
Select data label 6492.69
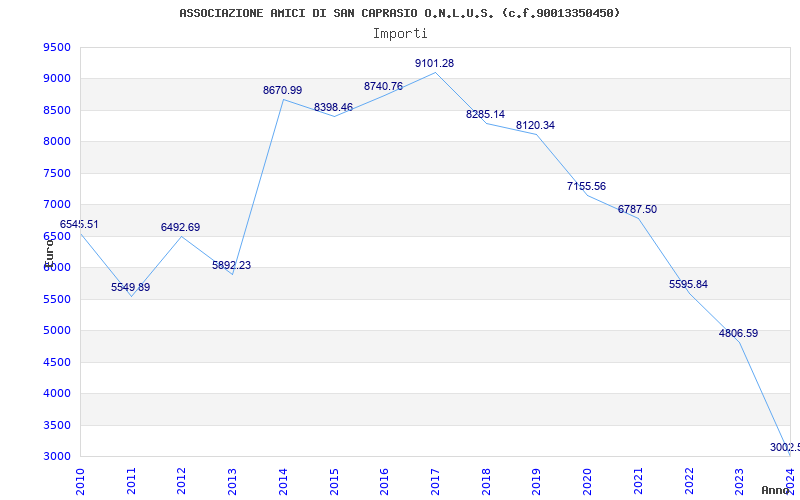click(x=181, y=228)
